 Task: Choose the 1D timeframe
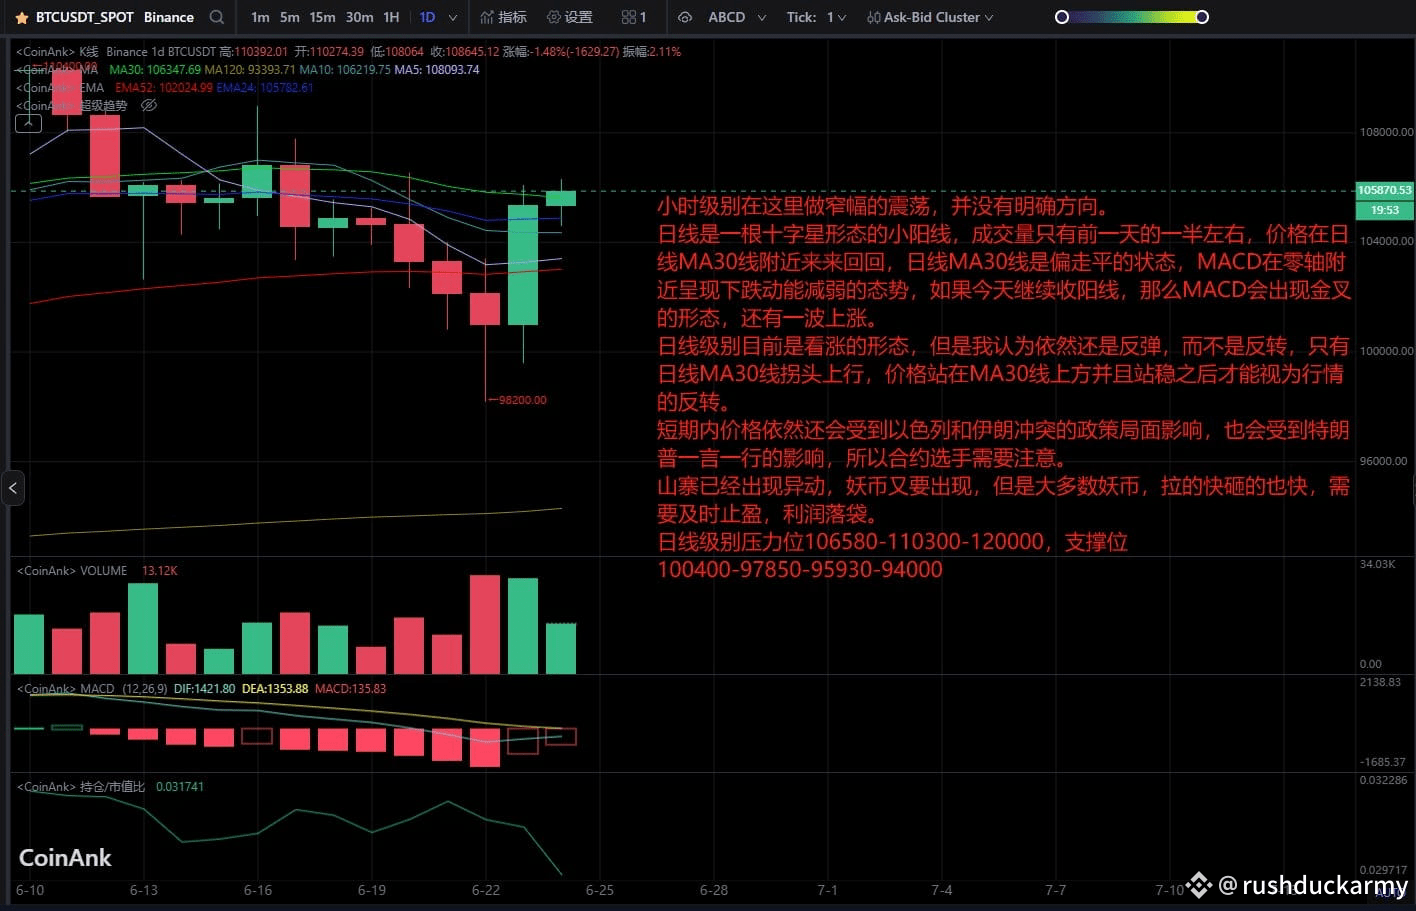tap(427, 17)
